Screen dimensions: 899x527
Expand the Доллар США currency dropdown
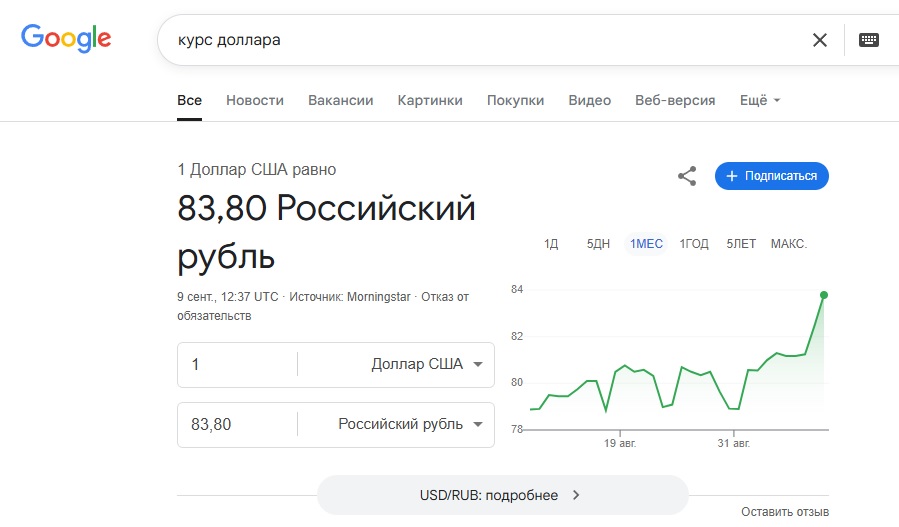coord(426,364)
